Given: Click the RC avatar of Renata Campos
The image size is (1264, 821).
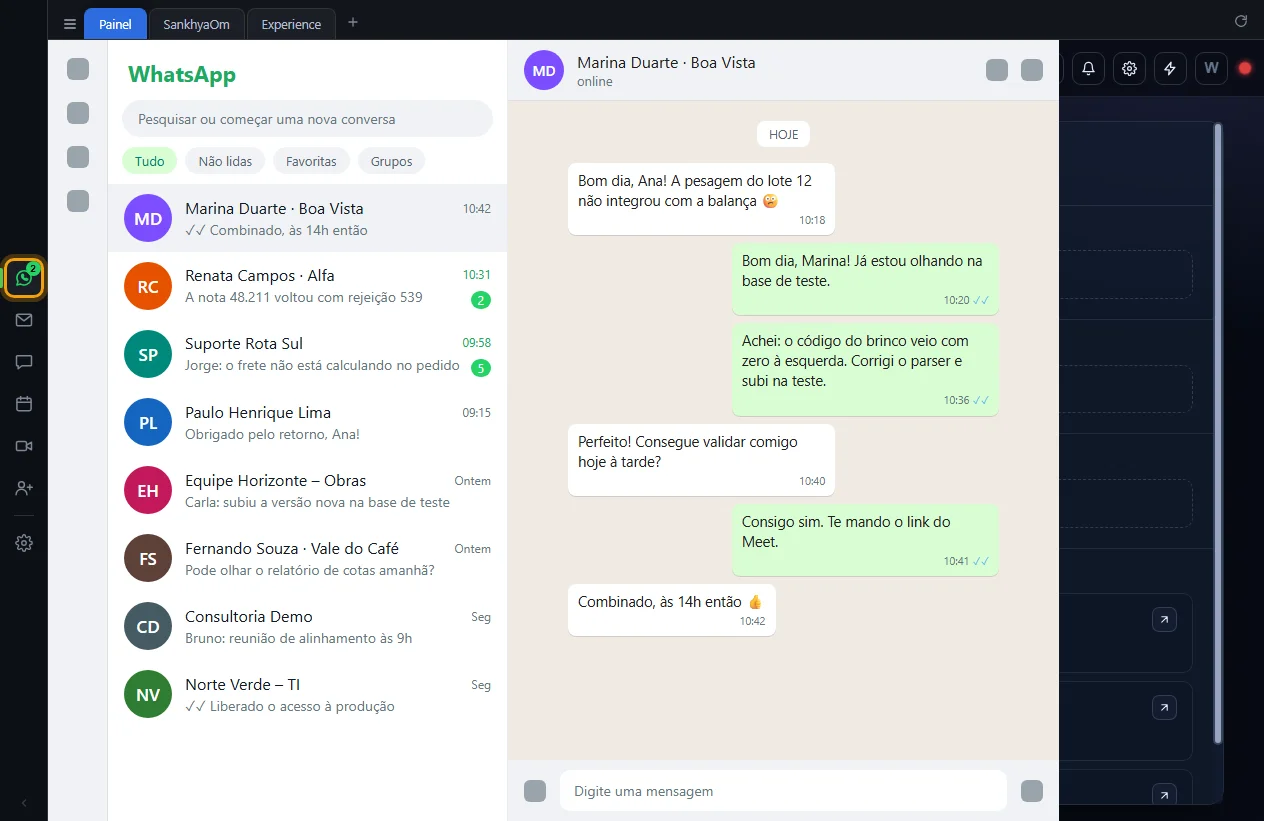Looking at the screenshot, I should point(148,286).
